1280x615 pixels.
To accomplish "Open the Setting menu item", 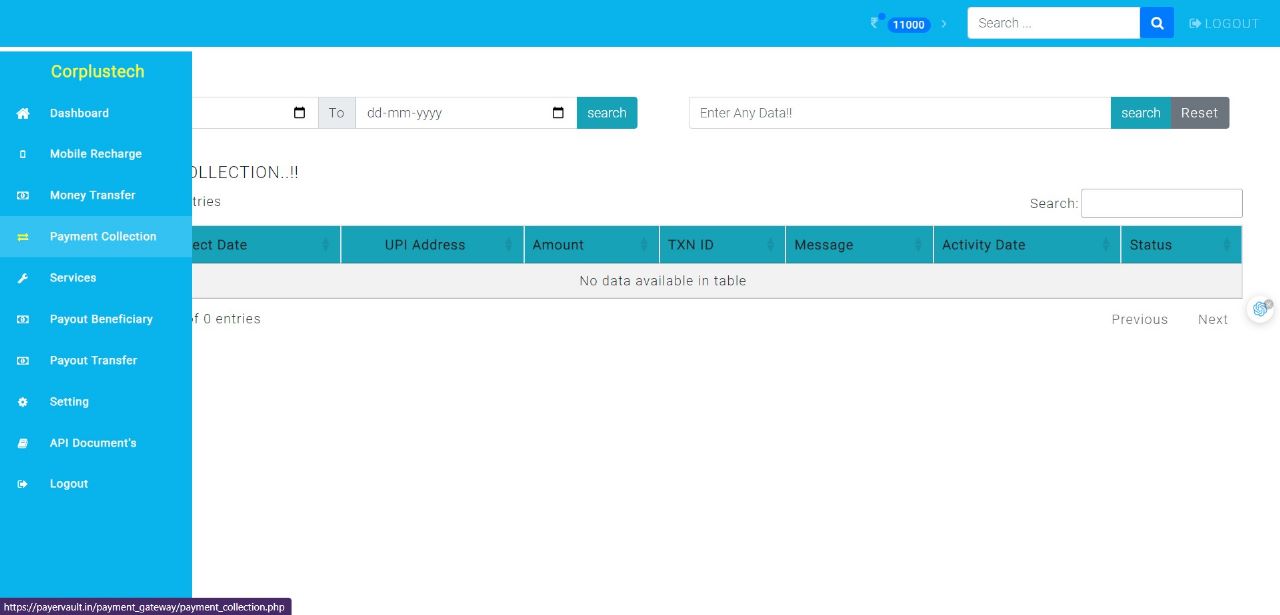I will [x=69, y=402].
